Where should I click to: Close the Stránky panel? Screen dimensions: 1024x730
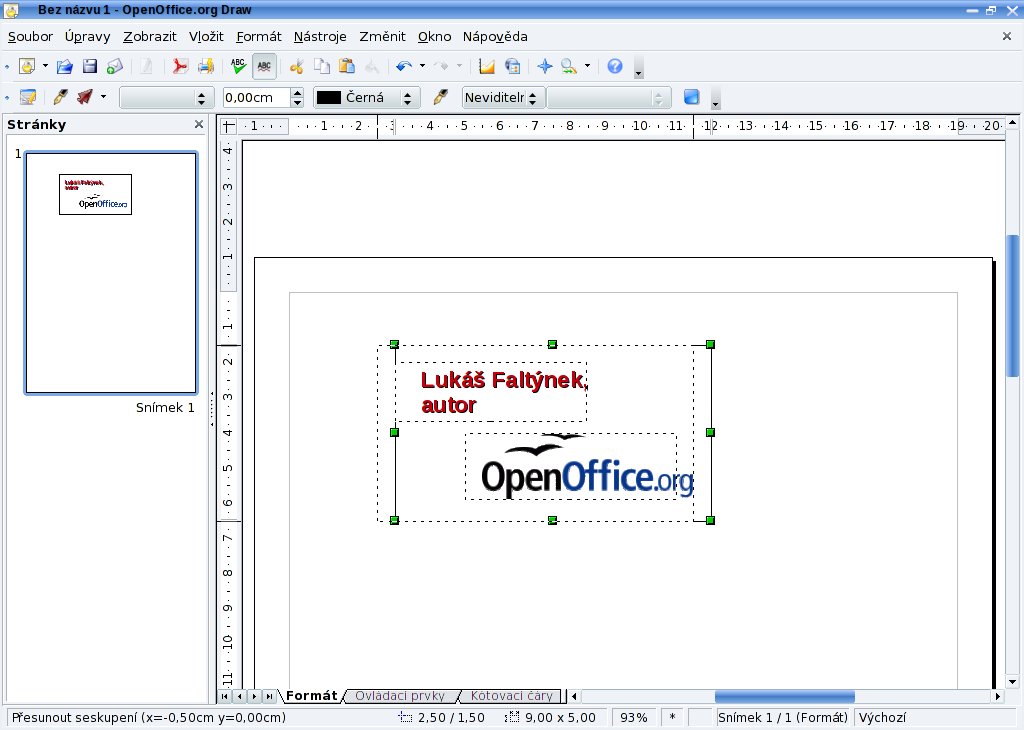tap(199, 124)
